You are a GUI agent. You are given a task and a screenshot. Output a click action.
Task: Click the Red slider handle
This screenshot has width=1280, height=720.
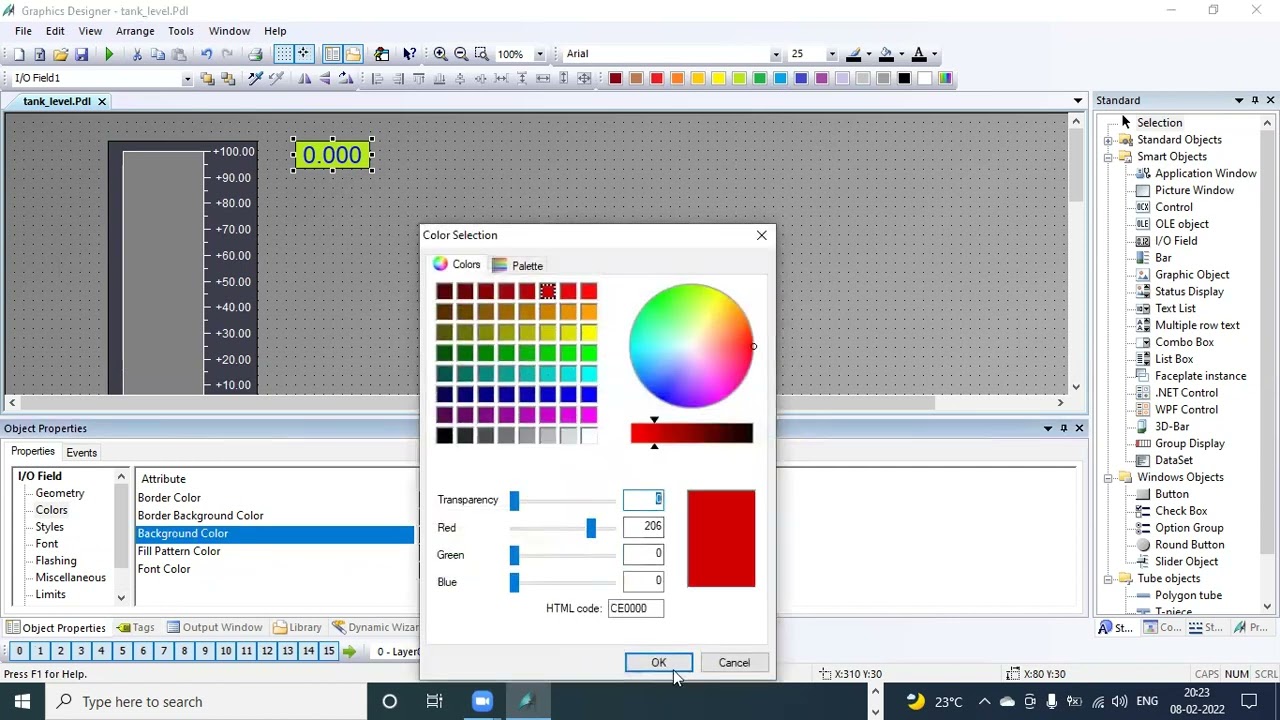point(591,527)
